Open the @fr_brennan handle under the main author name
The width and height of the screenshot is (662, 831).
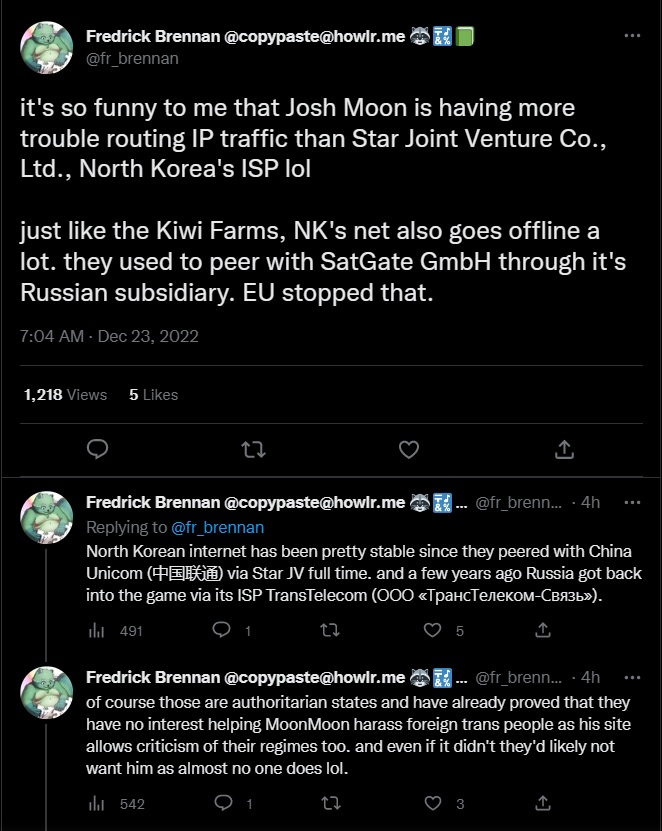[132, 58]
